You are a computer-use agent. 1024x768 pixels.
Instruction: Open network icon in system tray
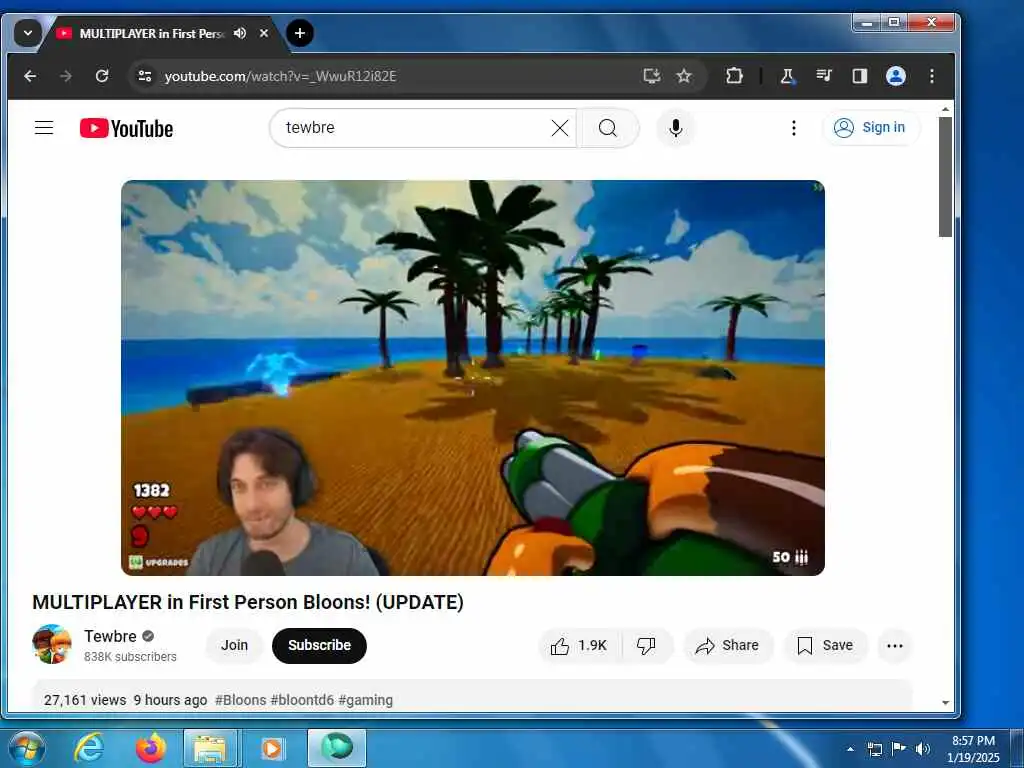point(874,749)
